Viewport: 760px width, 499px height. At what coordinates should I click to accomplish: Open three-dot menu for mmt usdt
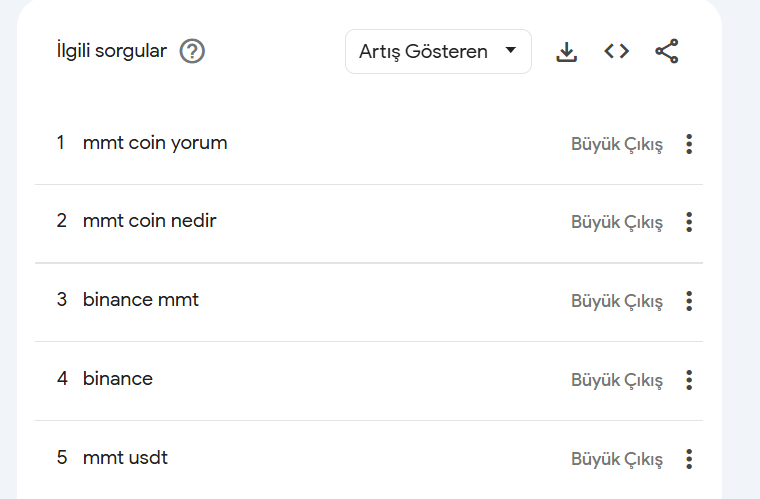click(x=689, y=459)
